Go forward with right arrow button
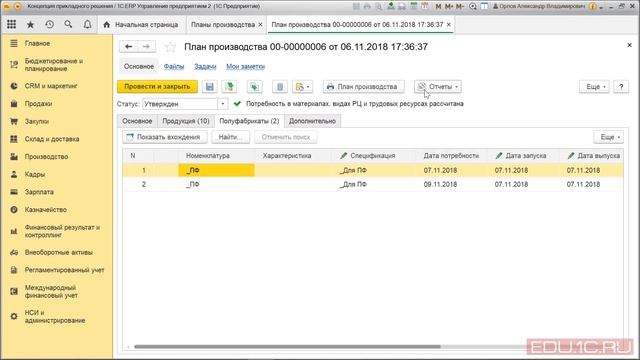This screenshot has width=640, height=360. (x=146, y=47)
